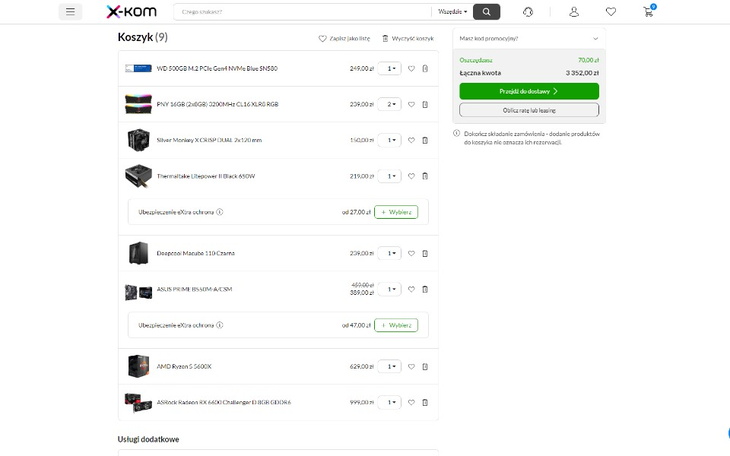This screenshot has width=730, height=456.
Task: Open quantity dropdown for PNY 16GB RAM
Action: pos(389,104)
